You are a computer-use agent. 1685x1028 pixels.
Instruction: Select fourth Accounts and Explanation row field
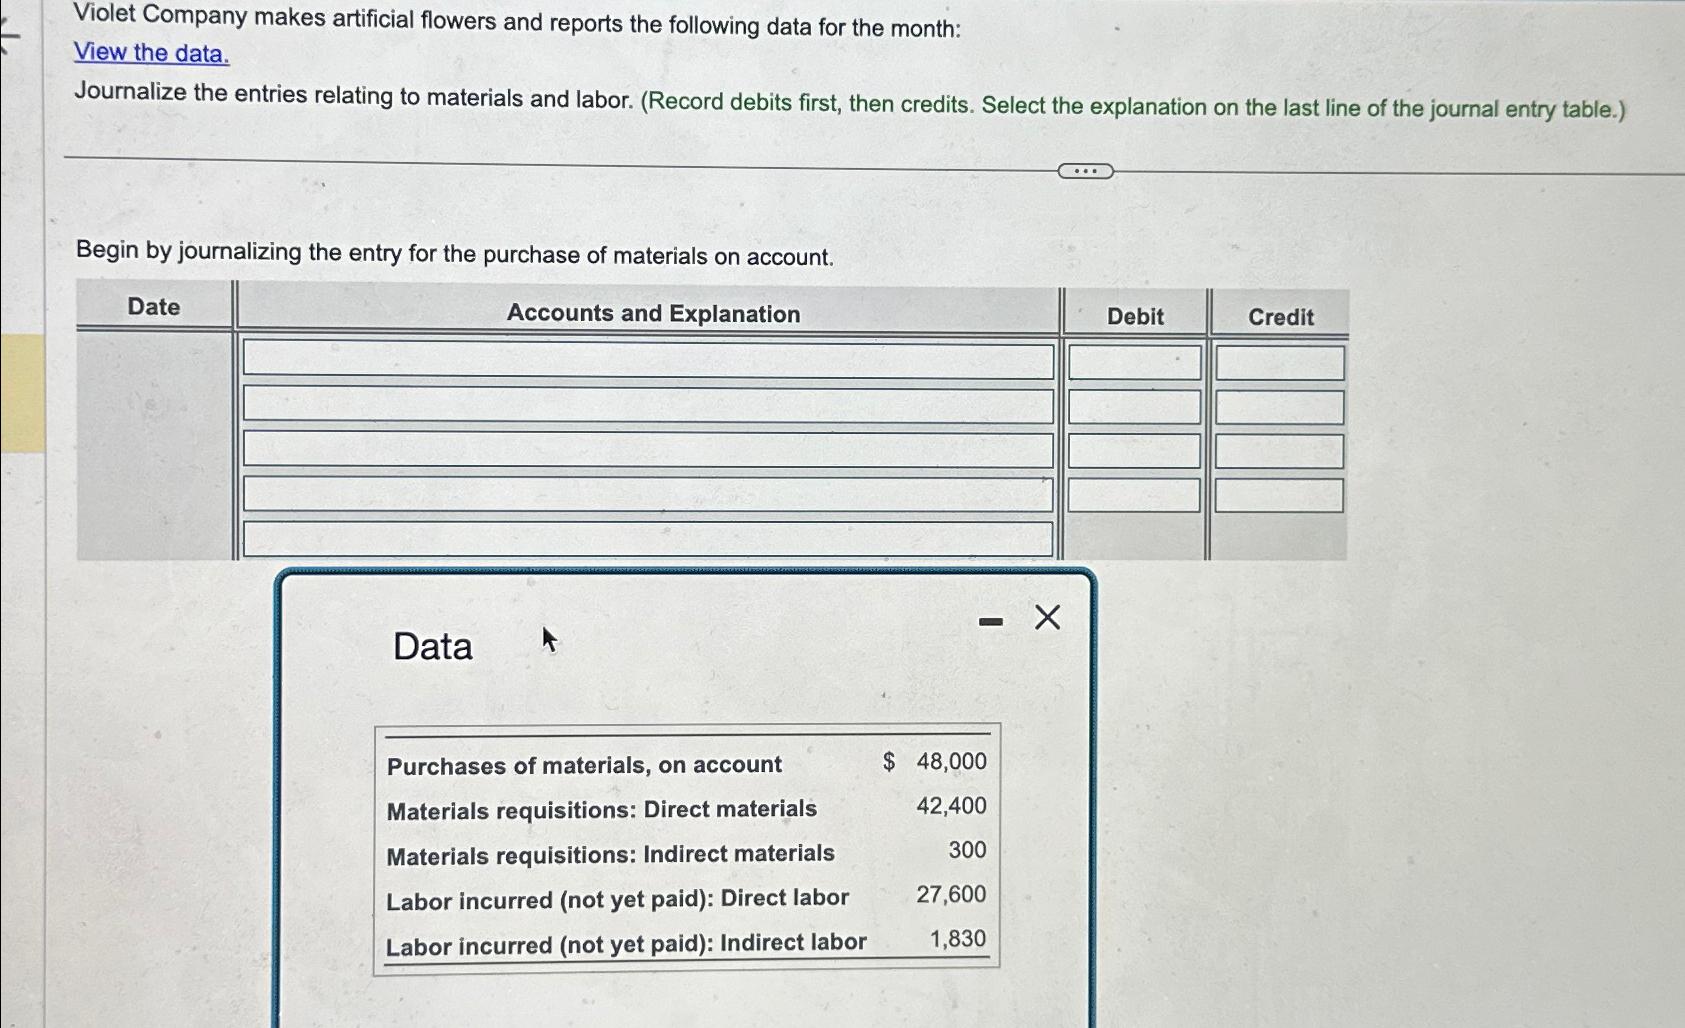coord(648,494)
